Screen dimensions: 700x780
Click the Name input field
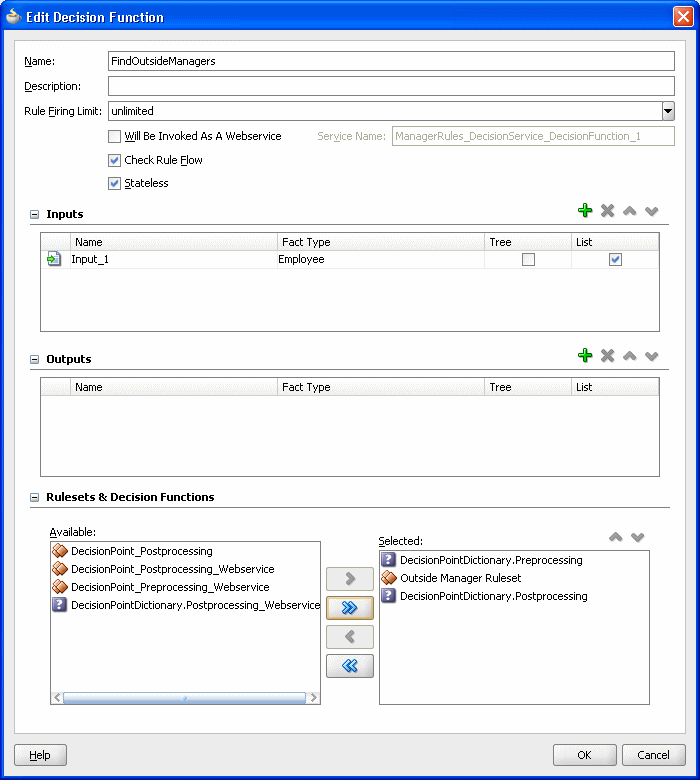pyautogui.click(x=391, y=61)
